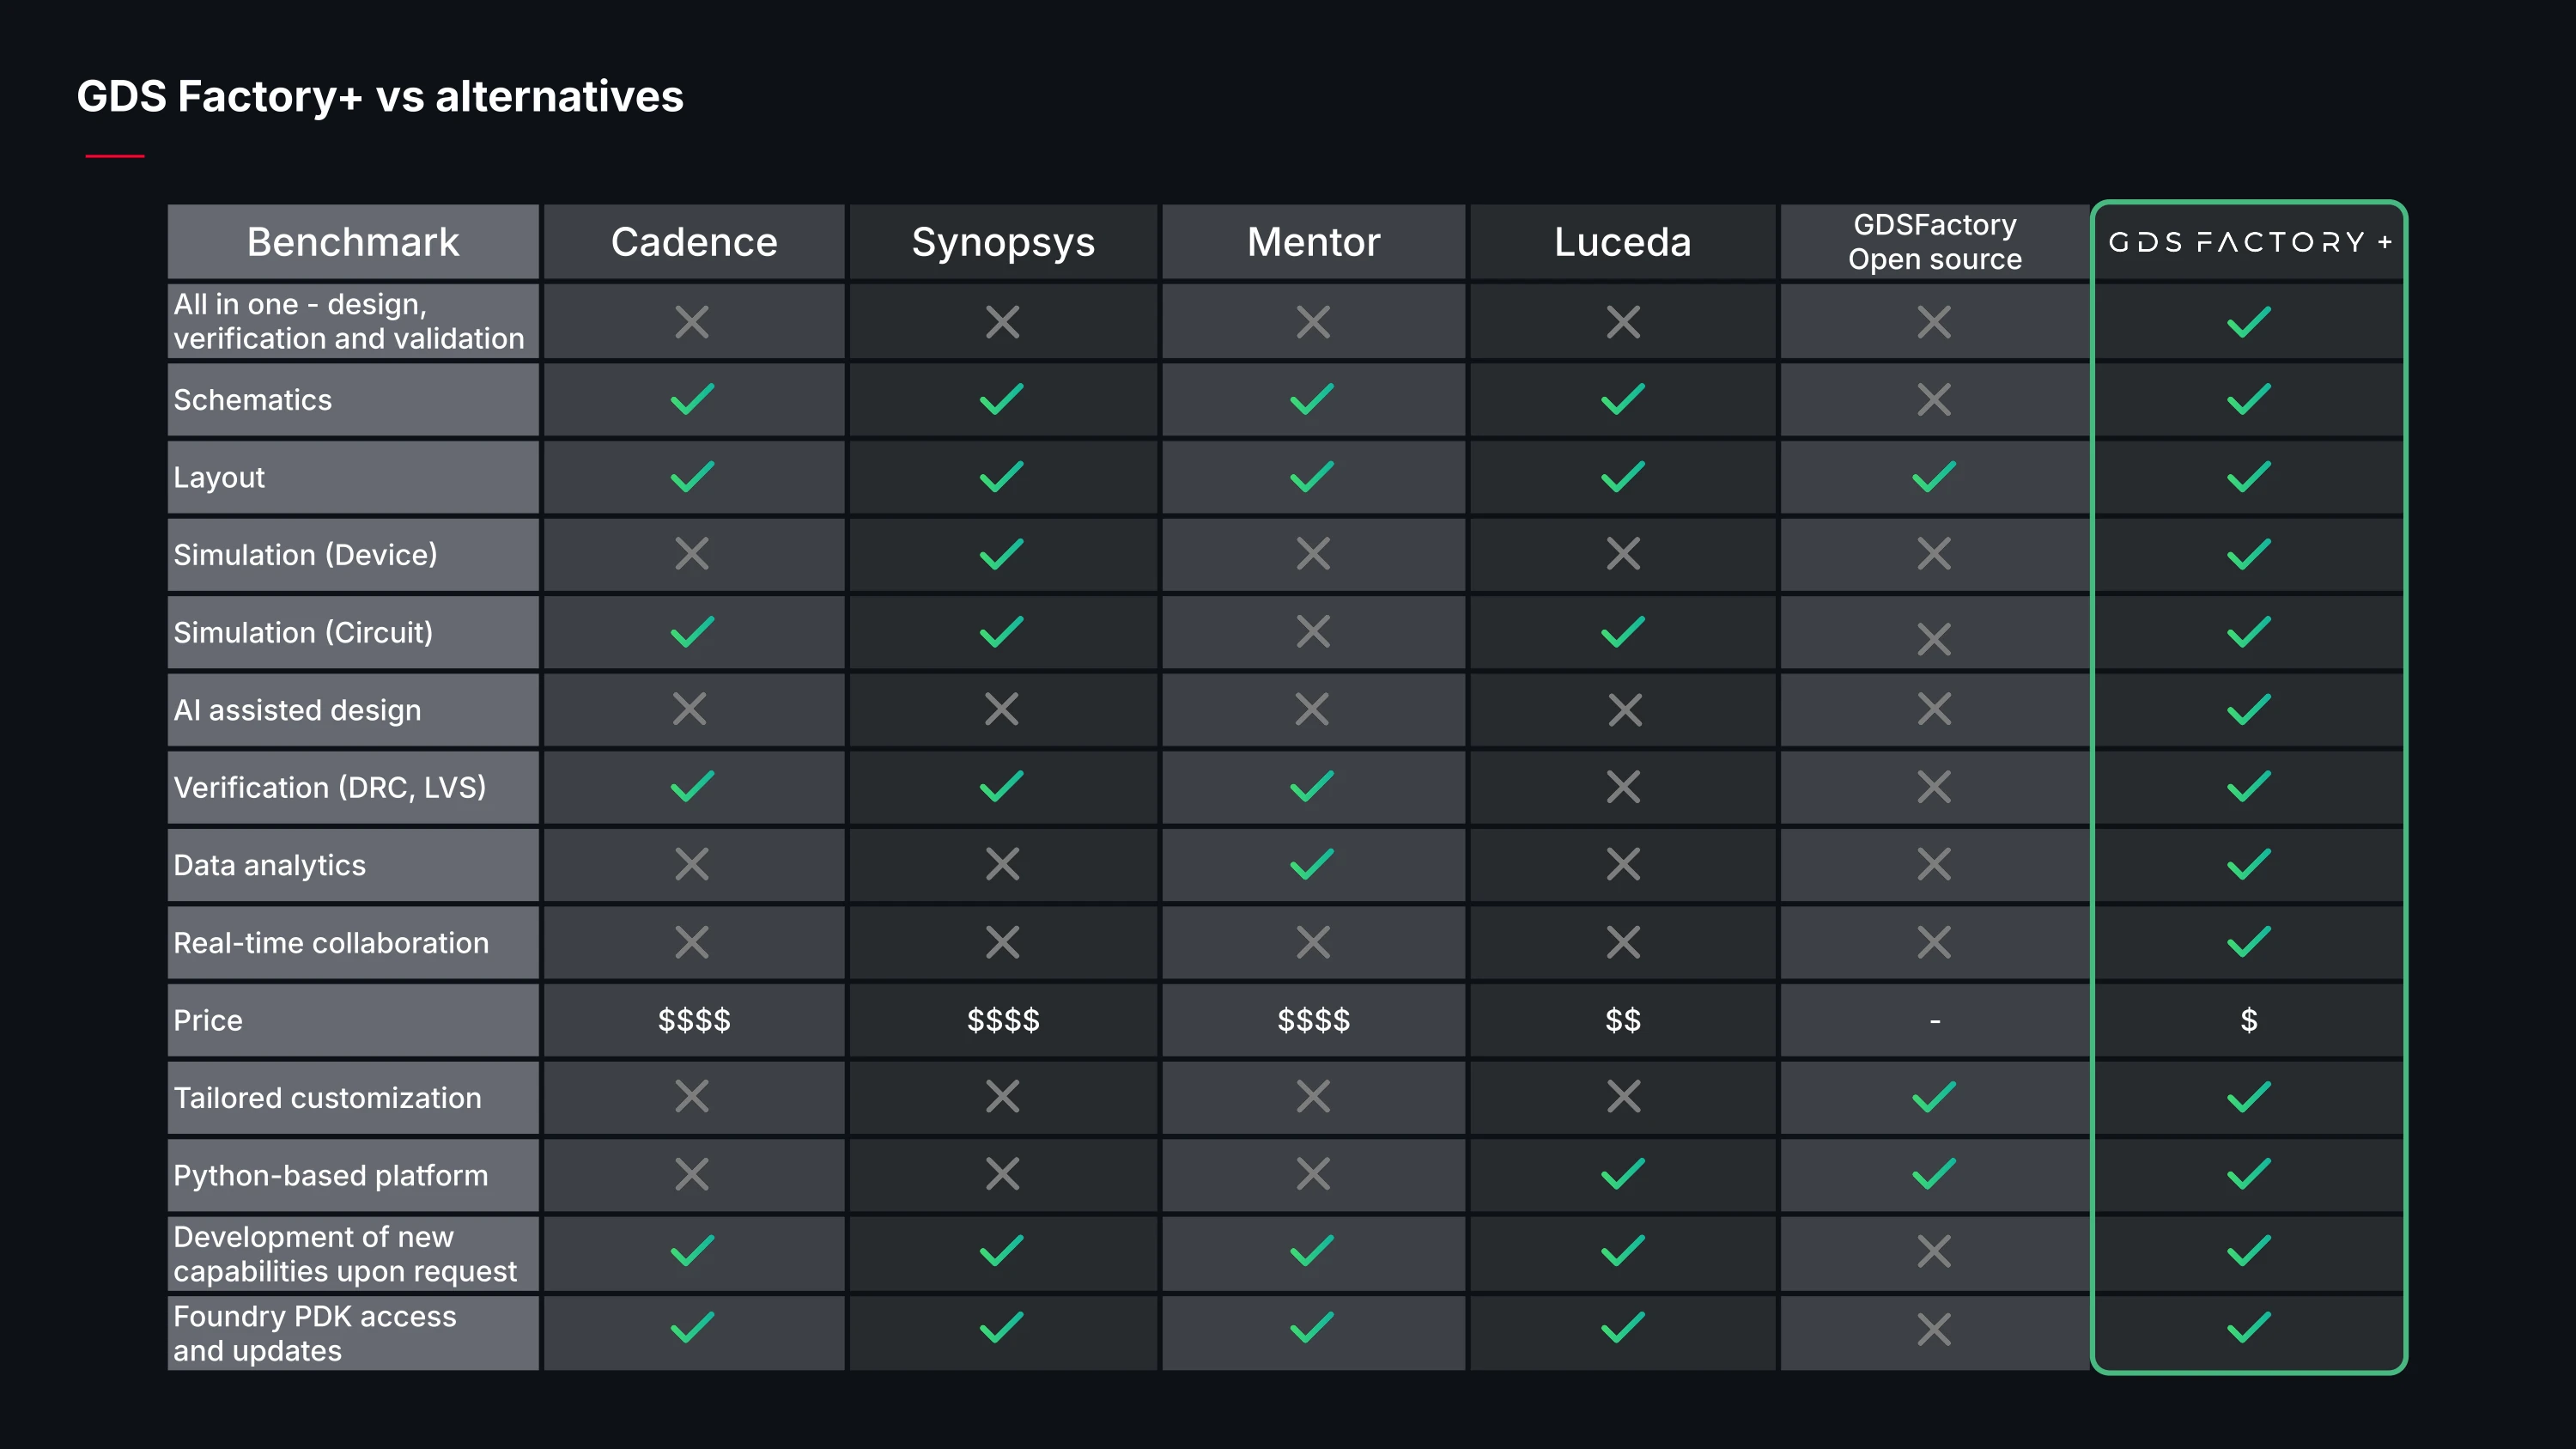The width and height of the screenshot is (2576, 1449).
Task: Click the 'GDSFactory Open source' column header
Action: click(x=1935, y=242)
